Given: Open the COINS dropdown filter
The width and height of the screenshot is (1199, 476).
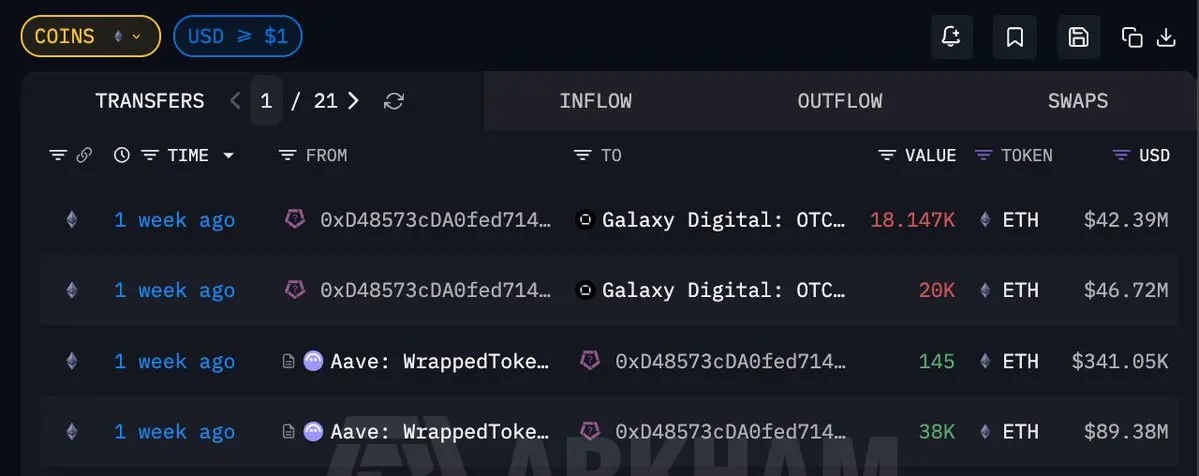Looking at the screenshot, I should (90, 37).
